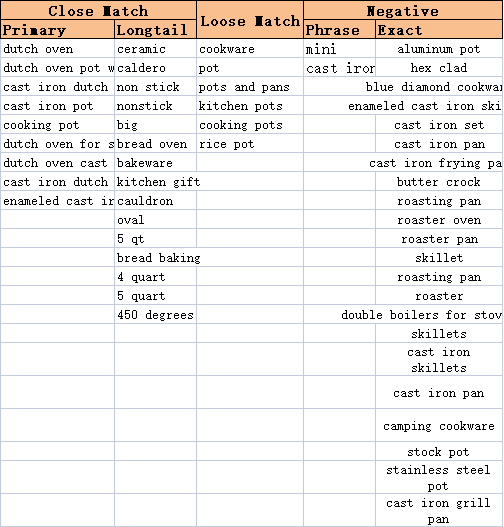This screenshot has height=527, width=504.
Task: Select the 'mini' phrase cell
Action: (x=339, y=49)
